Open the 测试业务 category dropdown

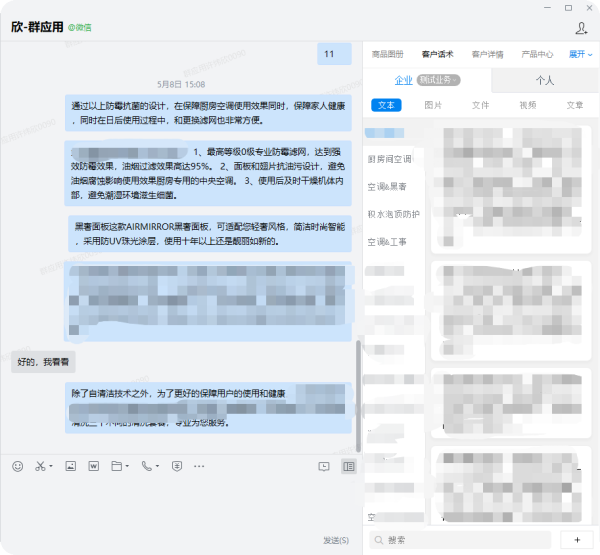(x=439, y=80)
